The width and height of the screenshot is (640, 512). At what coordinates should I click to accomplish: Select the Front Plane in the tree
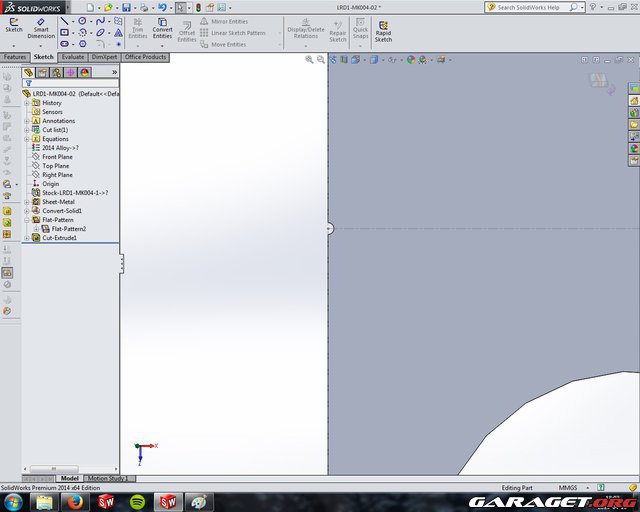click(56, 157)
